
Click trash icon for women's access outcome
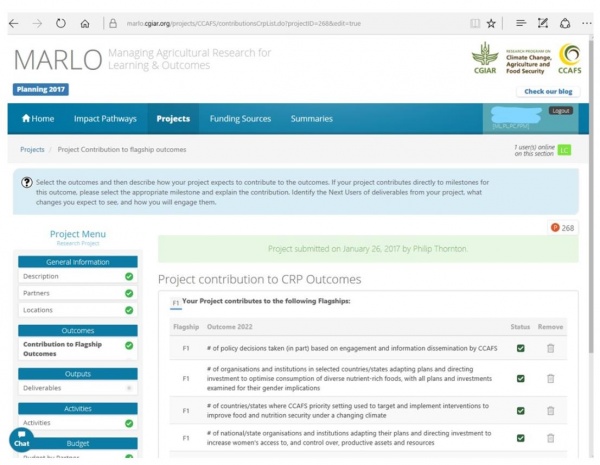point(549,438)
